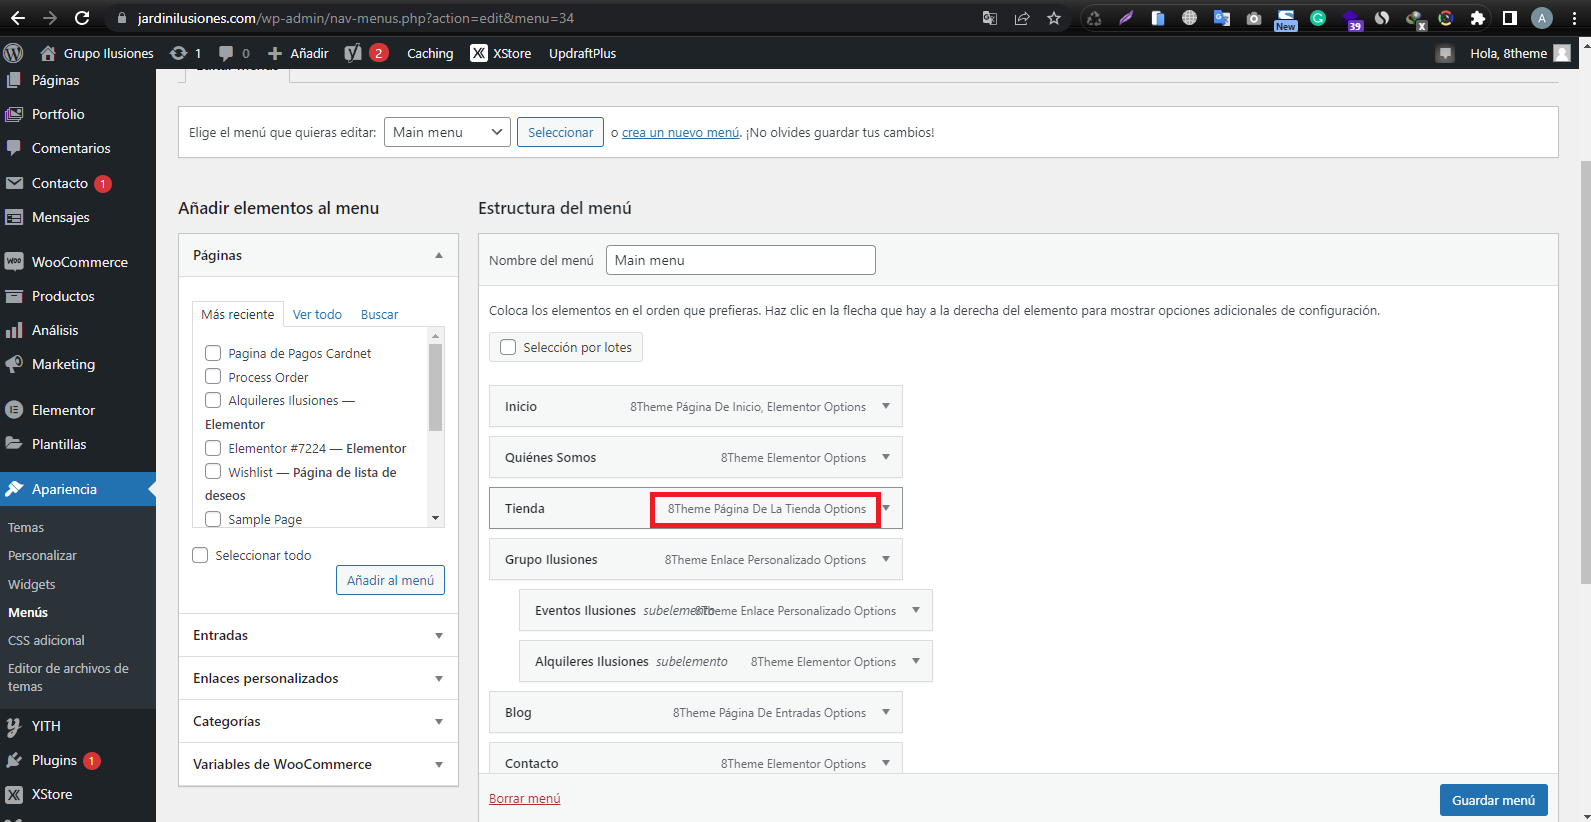This screenshot has height=822, width=1591.
Task: Enable Seleccionar todo checkbox
Action: [200, 555]
